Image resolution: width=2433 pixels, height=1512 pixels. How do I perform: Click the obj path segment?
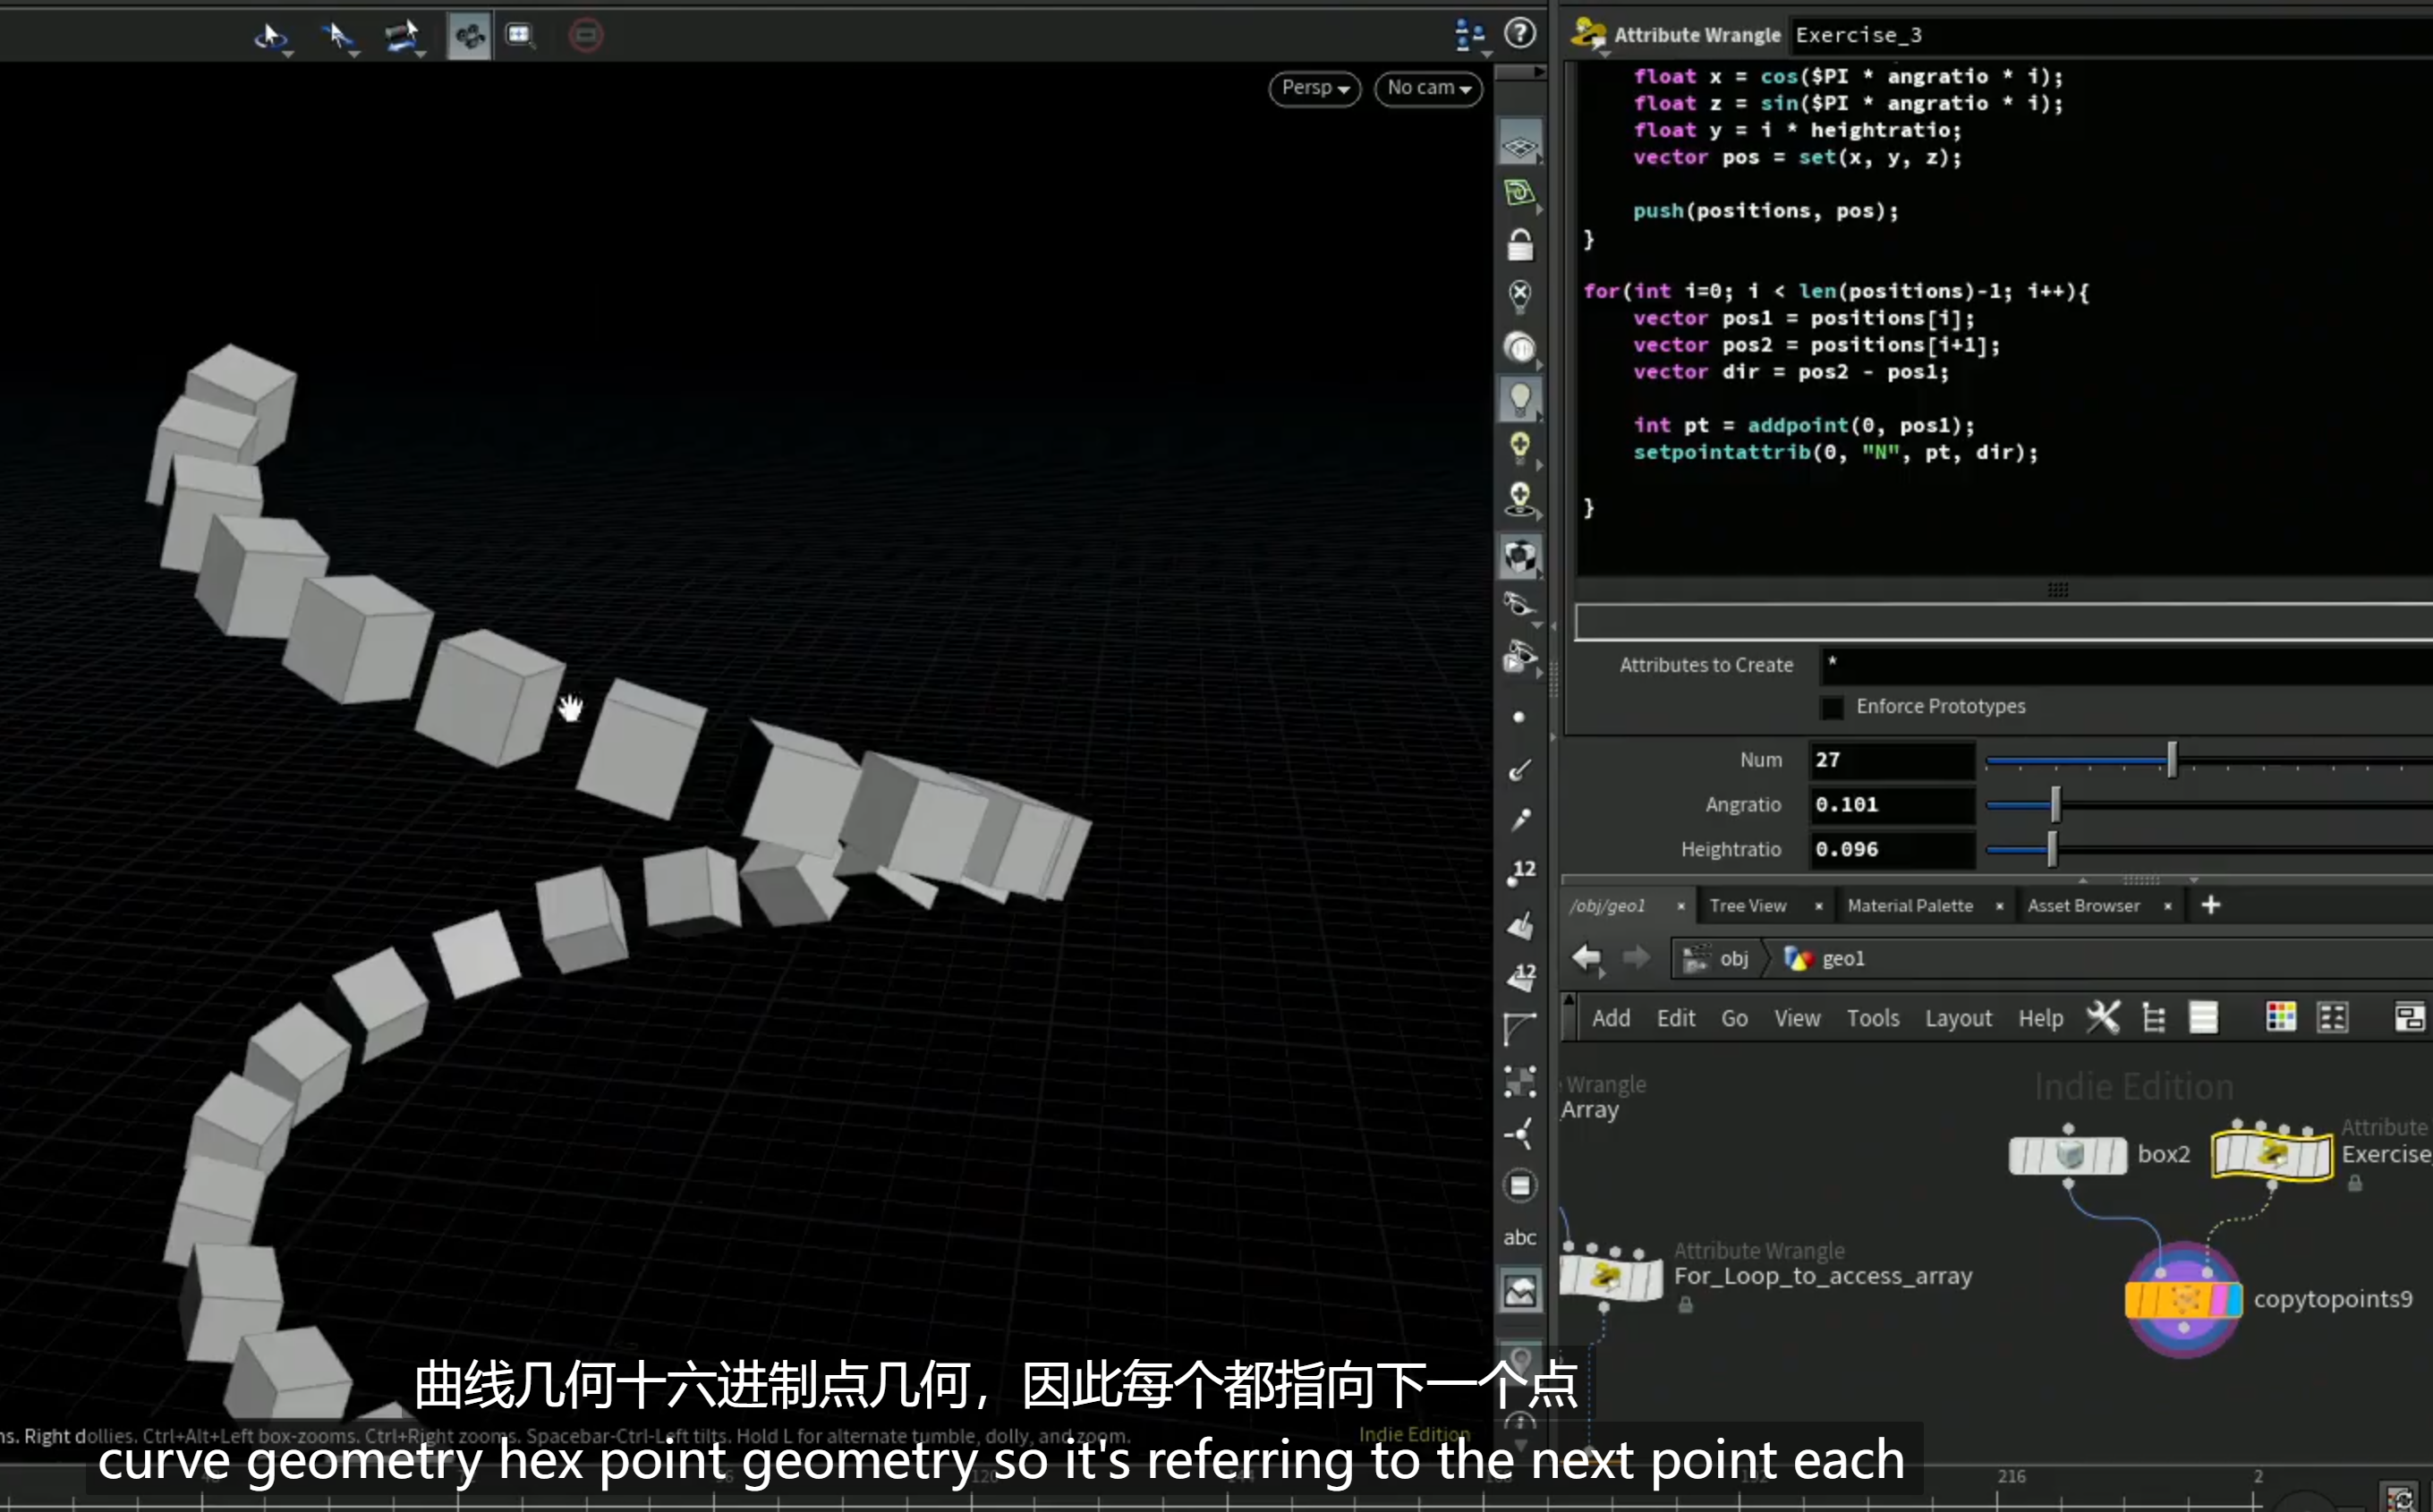(1717, 959)
